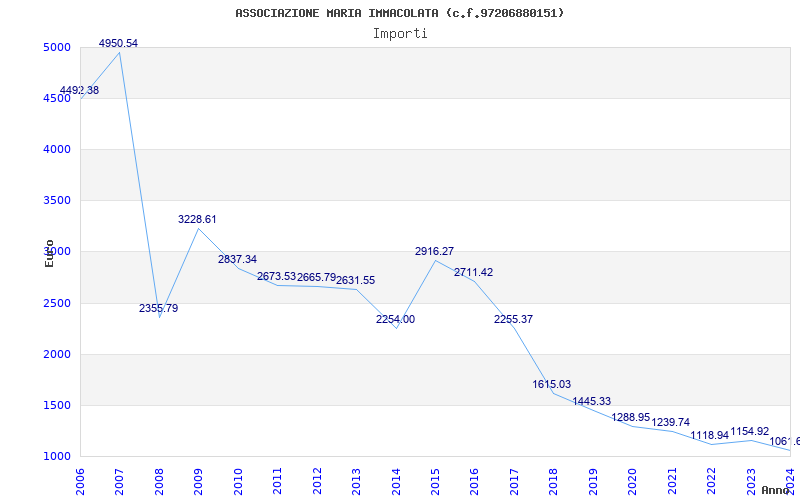Click x-axis year label 2009
This screenshot has height=500, width=800.
[198, 481]
